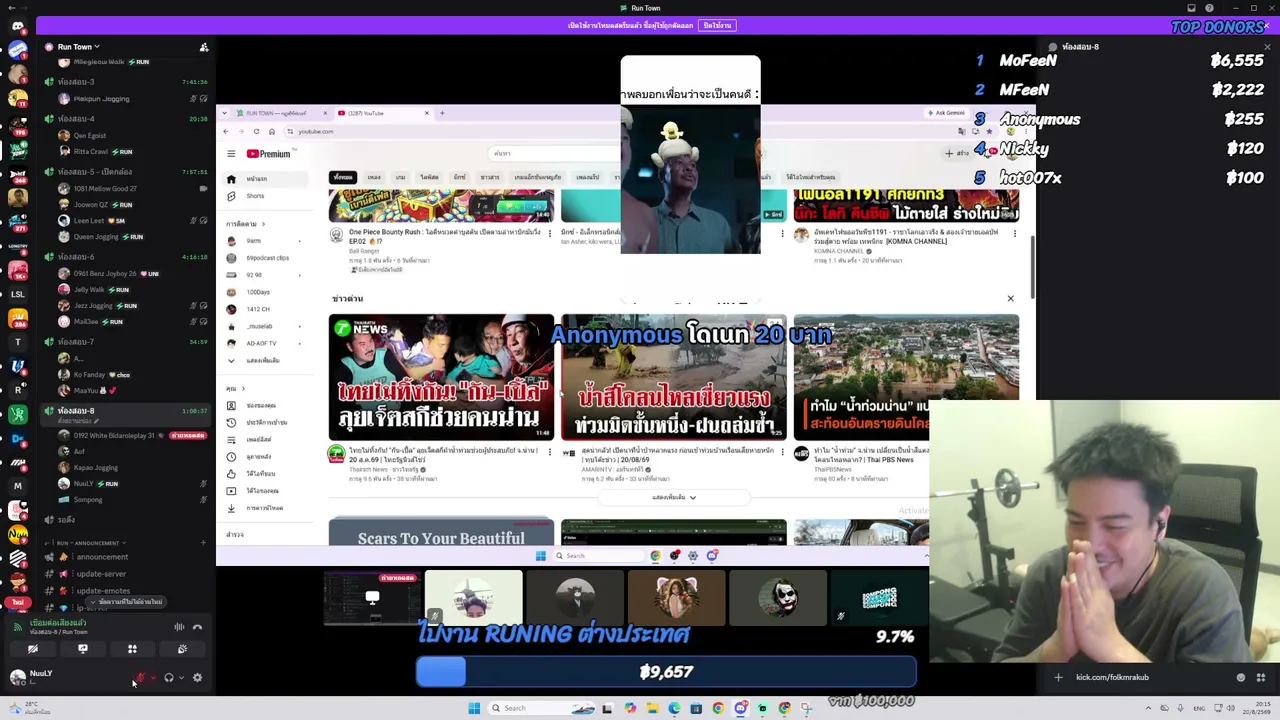The width and height of the screenshot is (1280, 720).
Task: Open a new browser tab with the plus
Action: point(442,113)
